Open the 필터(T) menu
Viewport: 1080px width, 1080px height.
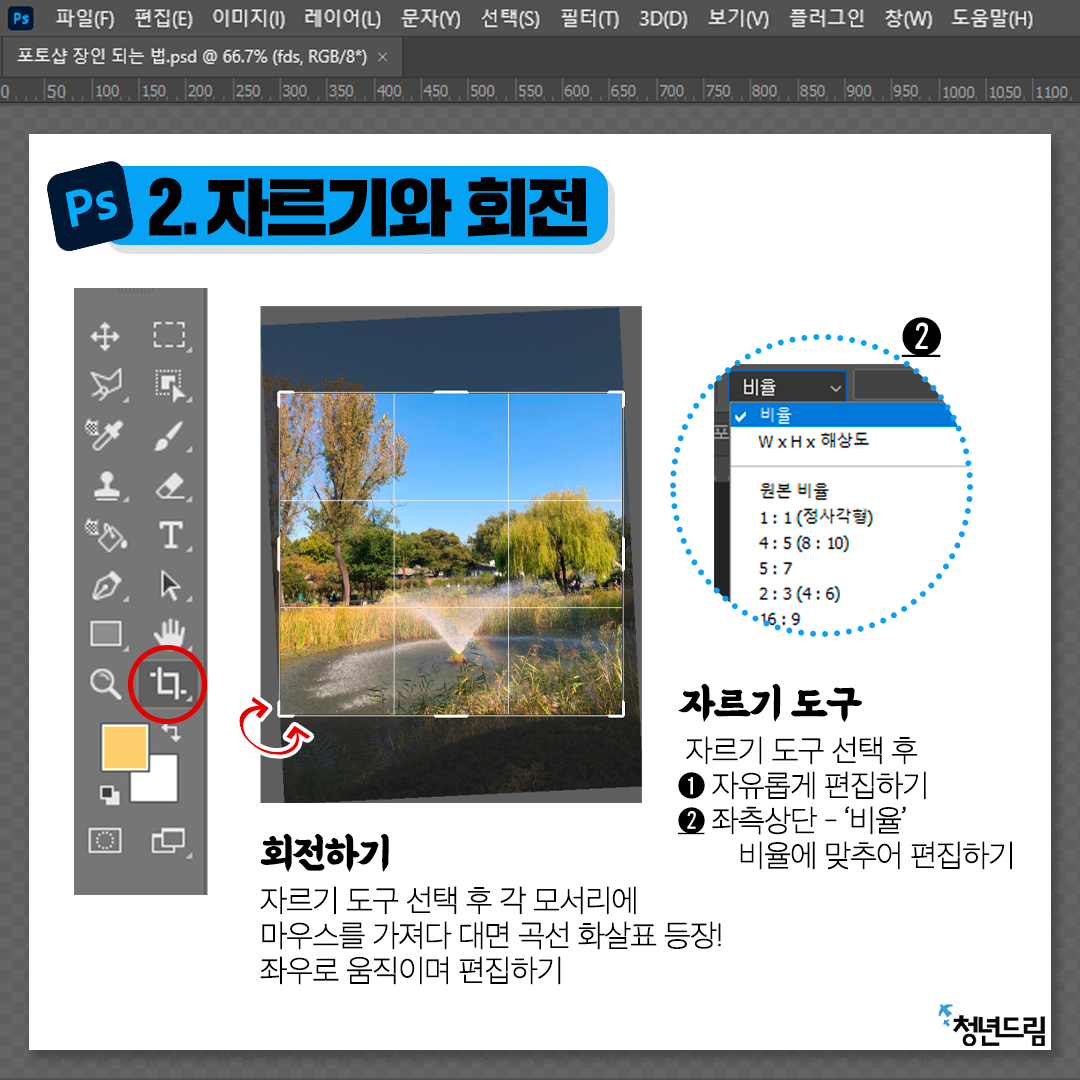589,18
